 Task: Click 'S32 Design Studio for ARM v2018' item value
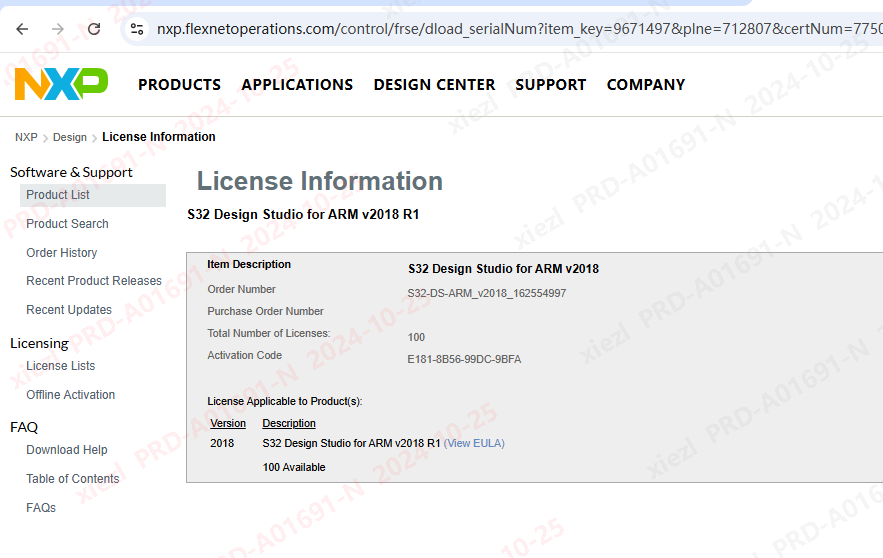click(x=503, y=269)
